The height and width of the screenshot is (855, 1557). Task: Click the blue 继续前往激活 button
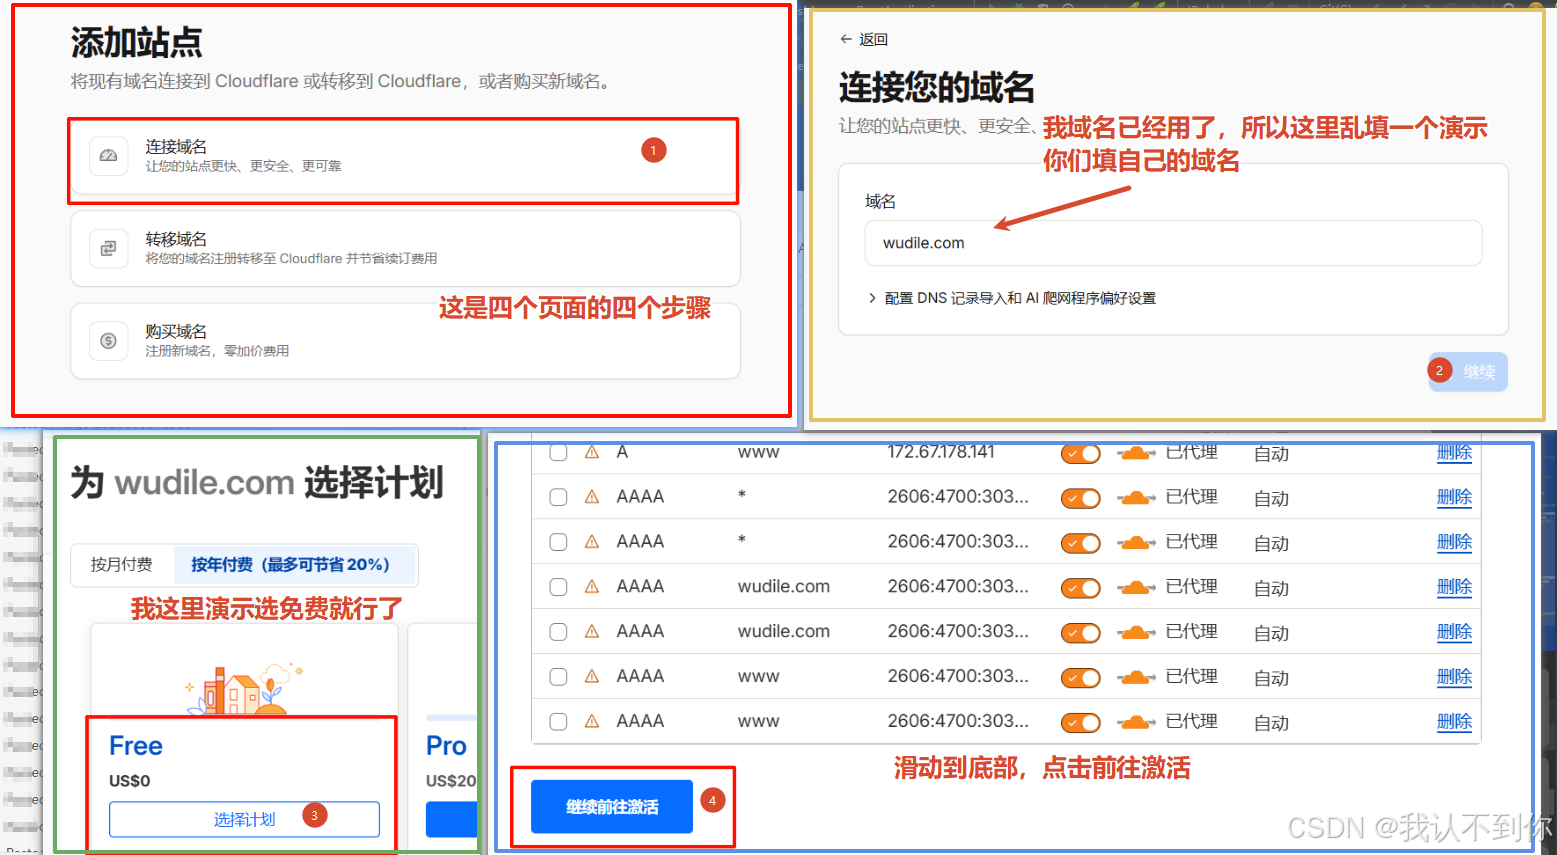click(x=612, y=807)
